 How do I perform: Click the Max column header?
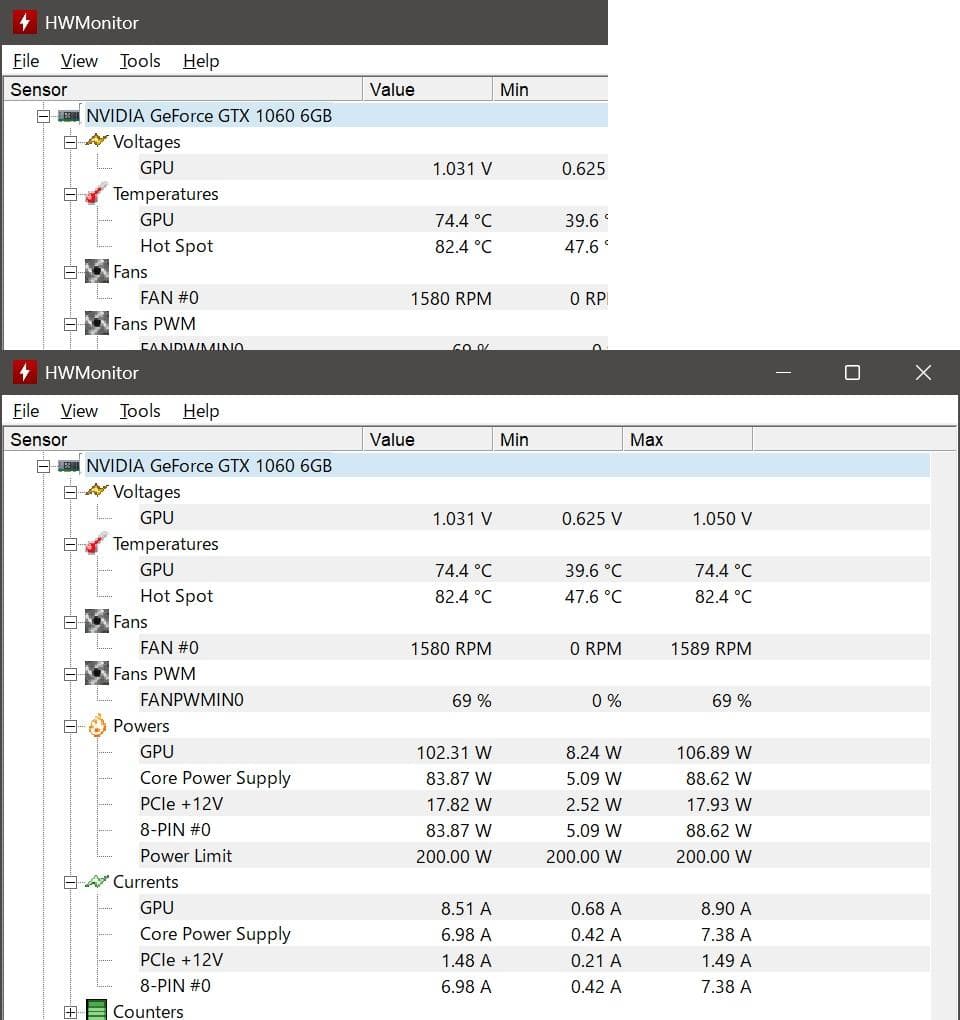pos(687,439)
